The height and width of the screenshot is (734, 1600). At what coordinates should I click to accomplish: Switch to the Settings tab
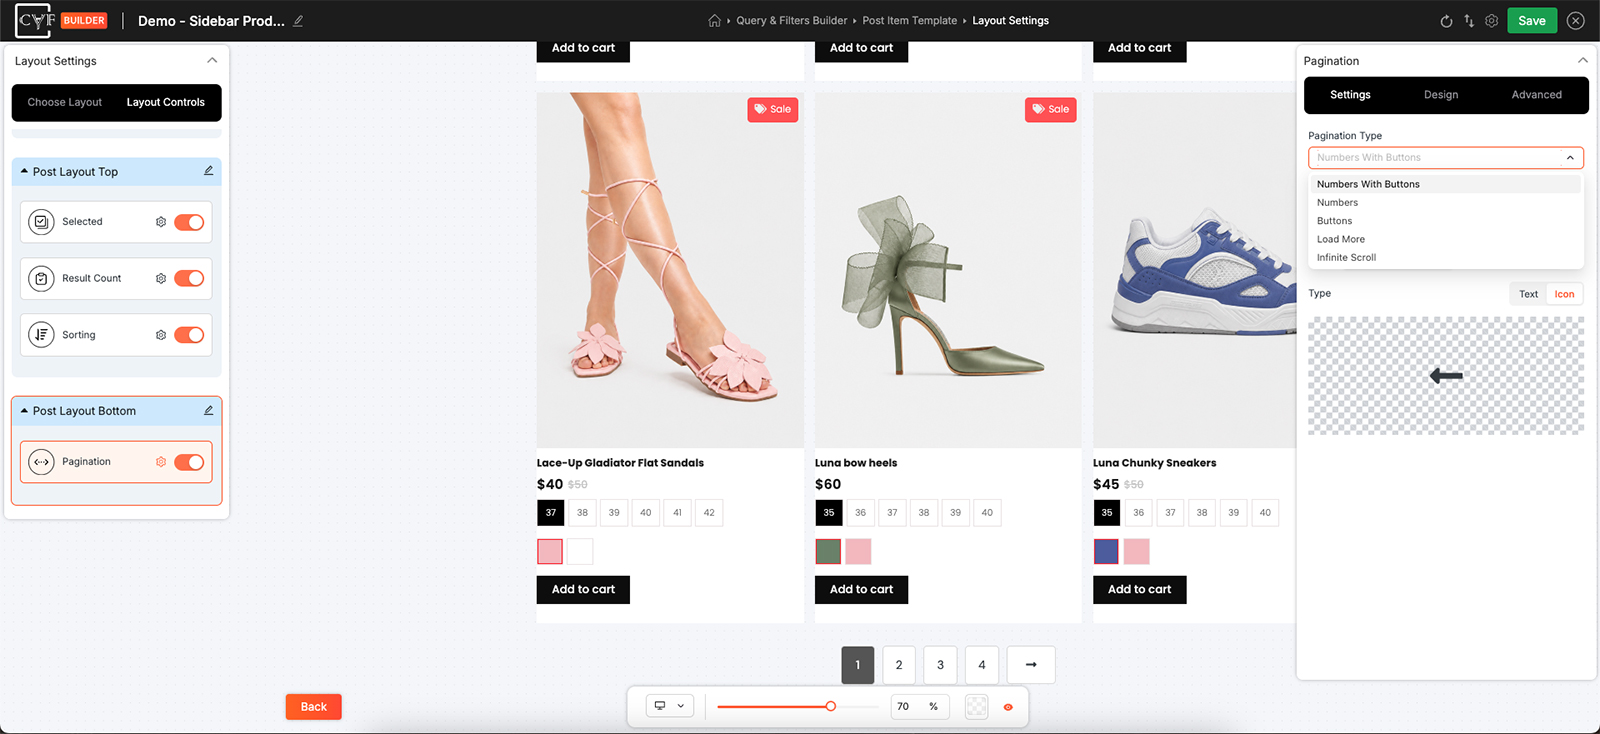1350,95
